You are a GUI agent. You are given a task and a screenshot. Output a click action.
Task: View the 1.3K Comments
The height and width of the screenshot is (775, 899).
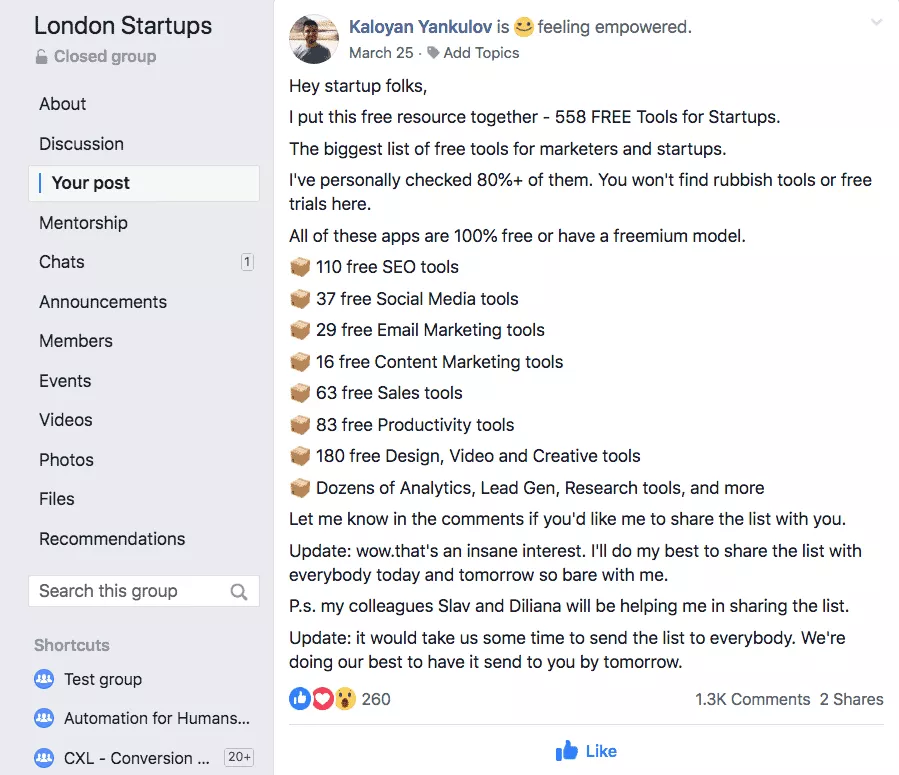(752, 699)
